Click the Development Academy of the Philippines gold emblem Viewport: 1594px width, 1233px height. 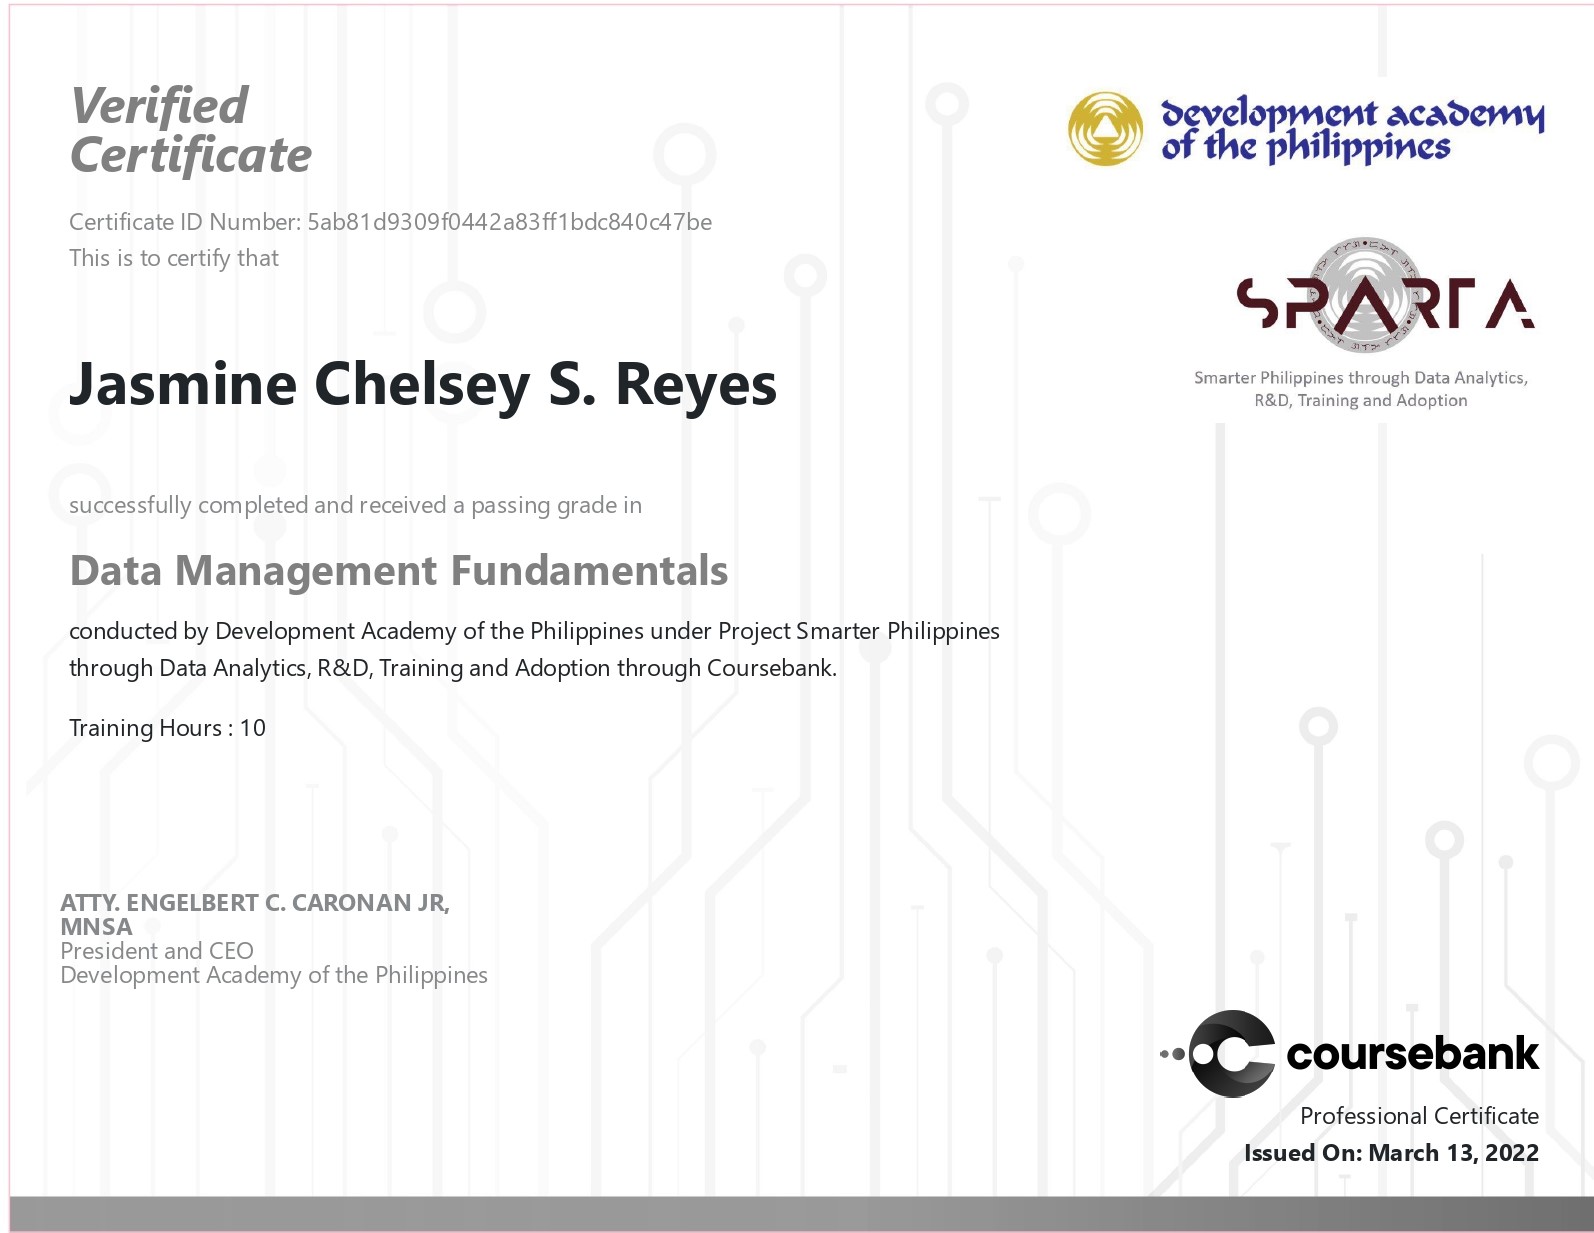1105,129
